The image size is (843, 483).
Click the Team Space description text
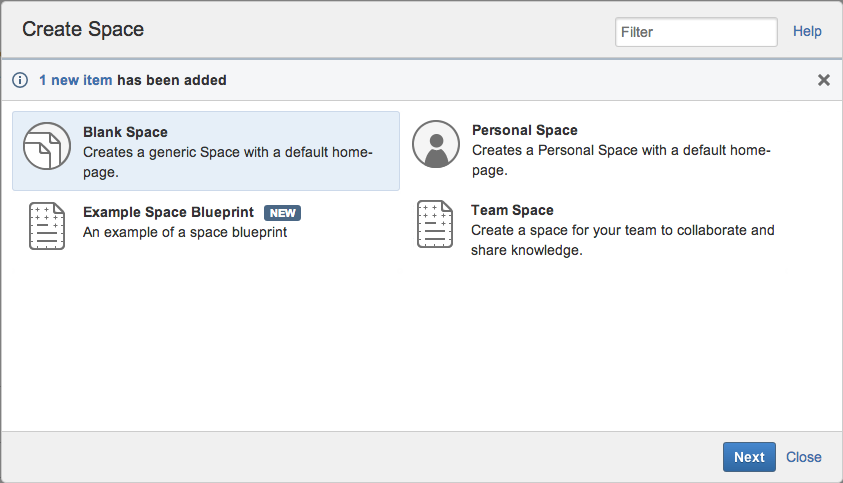coord(622,240)
